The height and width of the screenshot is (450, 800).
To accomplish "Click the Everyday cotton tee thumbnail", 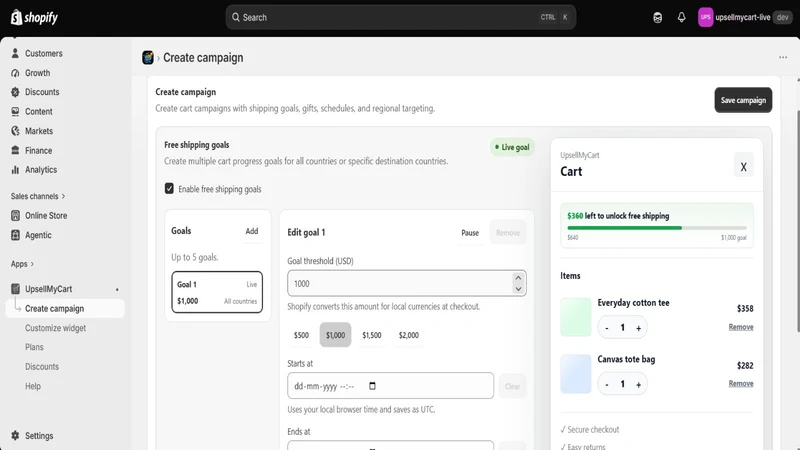I will point(576,317).
